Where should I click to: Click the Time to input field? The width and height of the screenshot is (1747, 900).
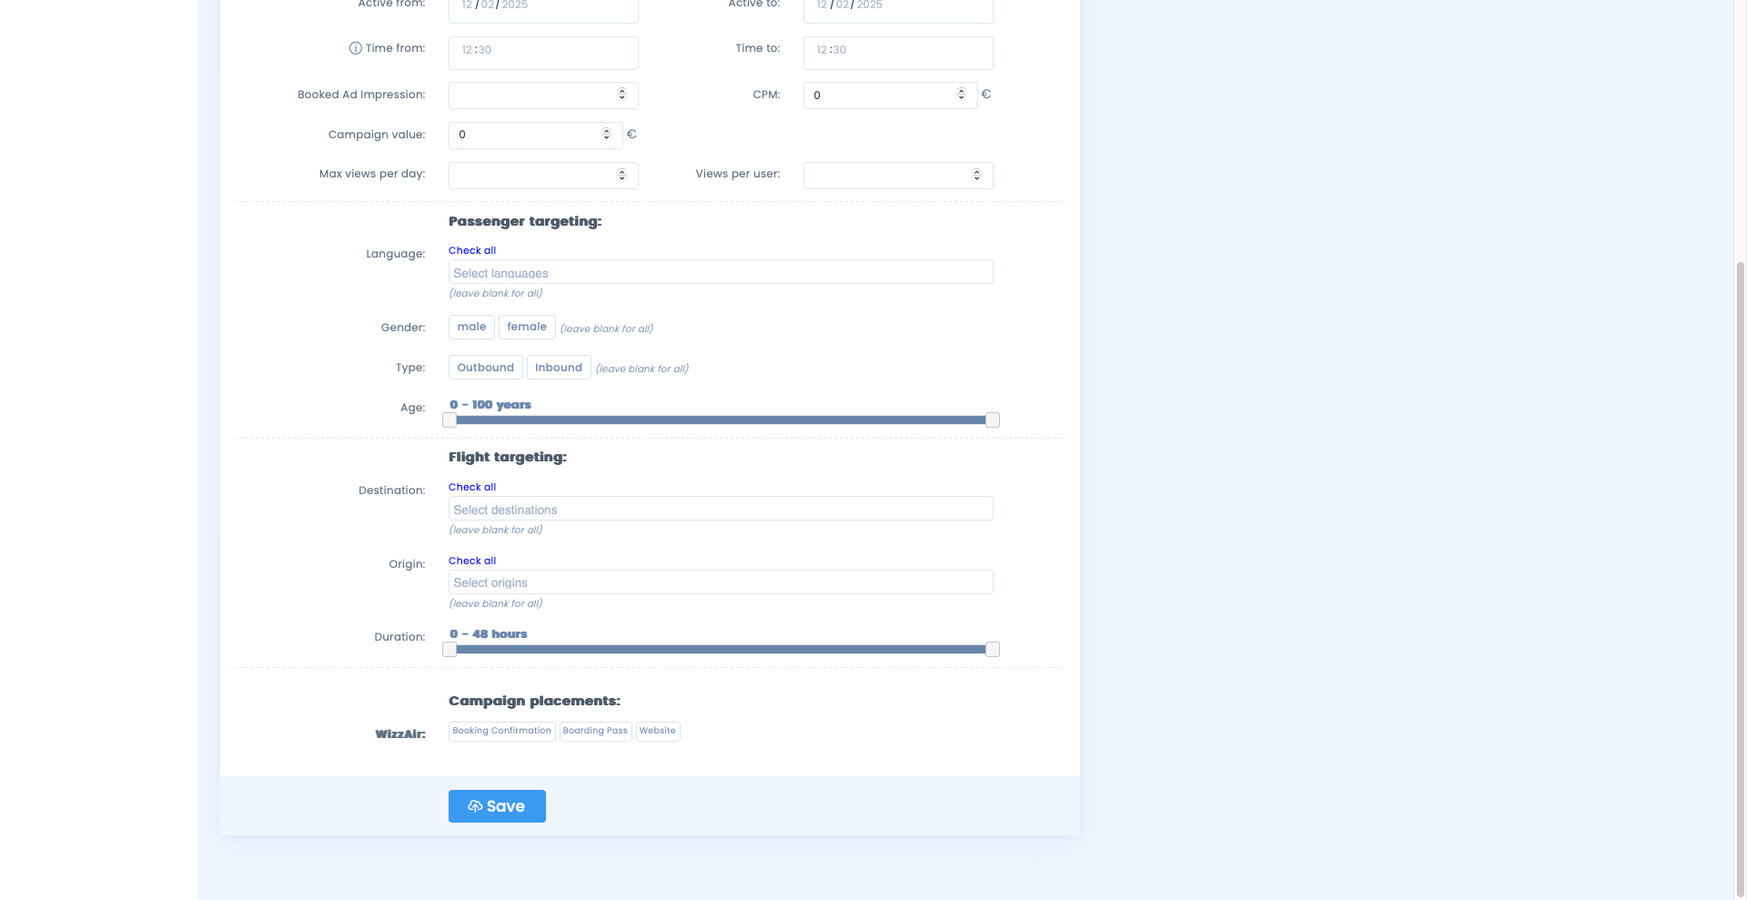point(897,52)
